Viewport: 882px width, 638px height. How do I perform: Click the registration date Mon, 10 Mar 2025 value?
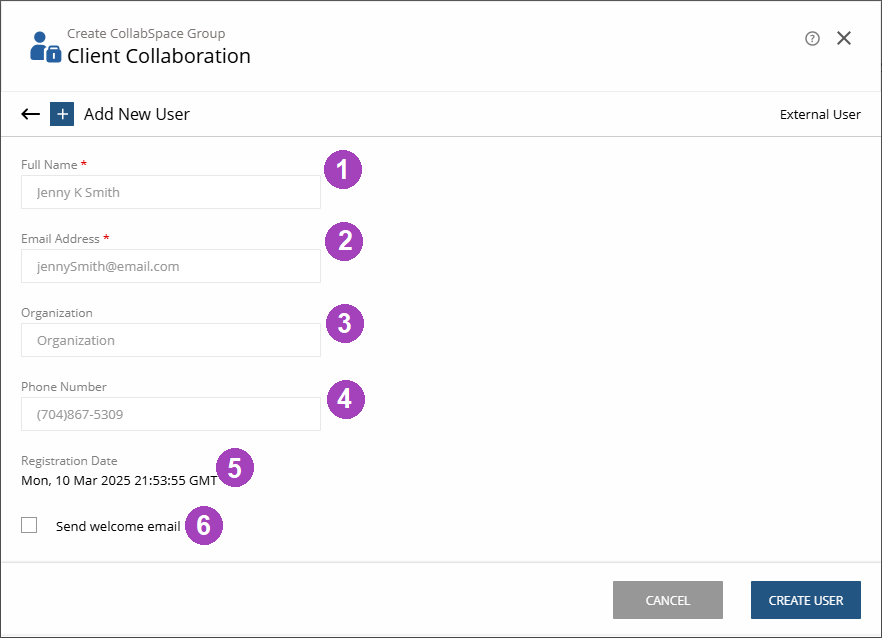[x=119, y=480]
